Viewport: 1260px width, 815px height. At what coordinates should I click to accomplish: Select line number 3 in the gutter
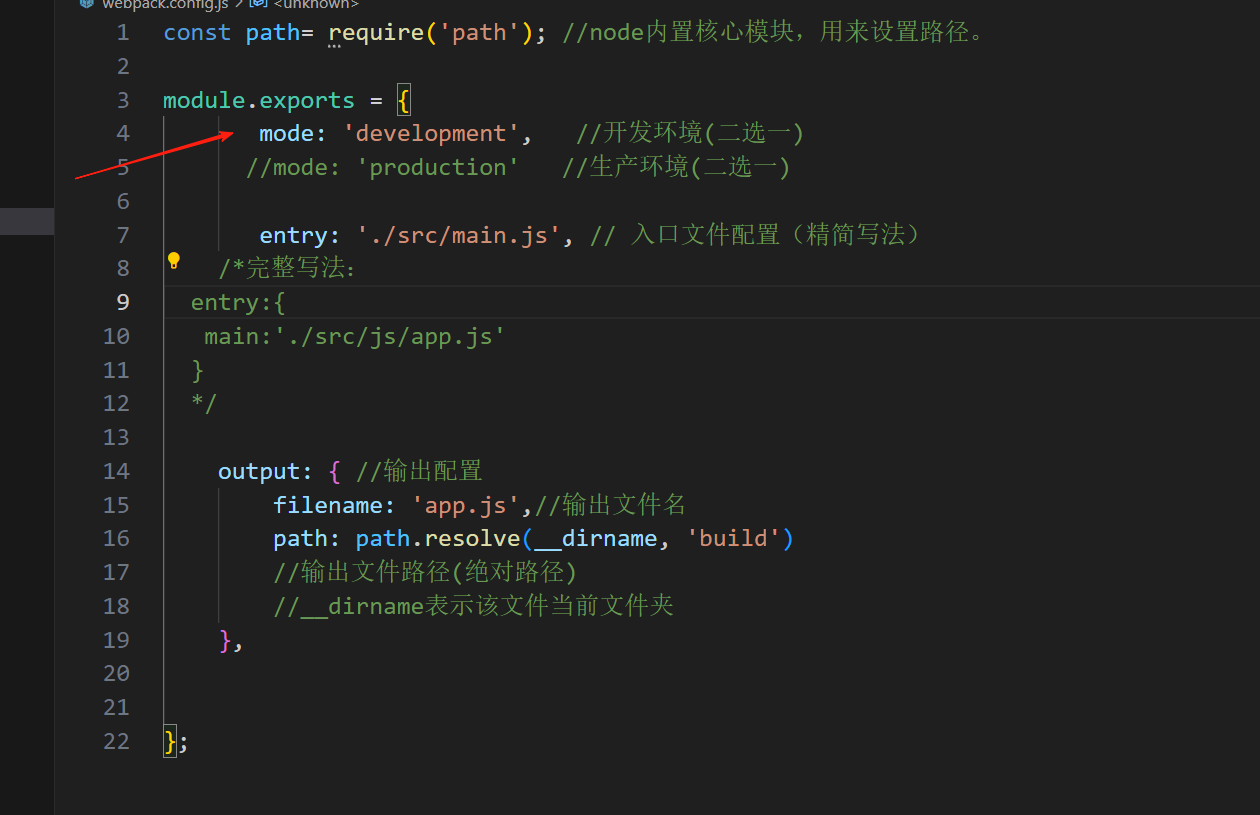pyautogui.click(x=122, y=100)
